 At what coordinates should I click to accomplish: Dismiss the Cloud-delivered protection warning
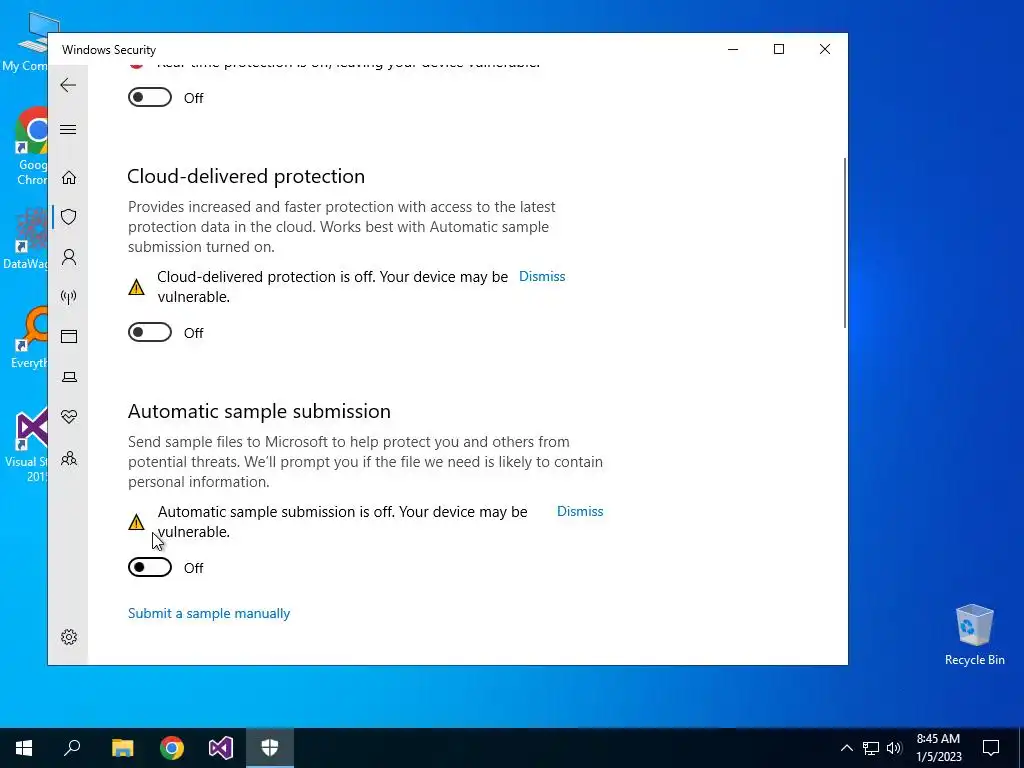coord(542,276)
